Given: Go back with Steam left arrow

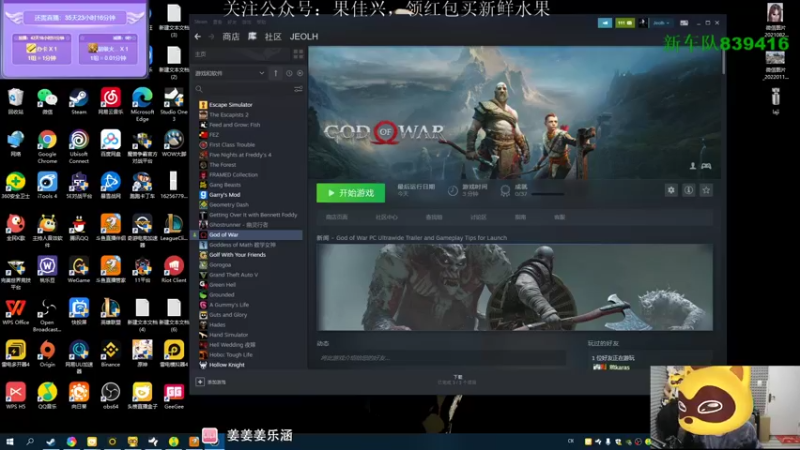Looking at the screenshot, I should [x=198, y=37].
